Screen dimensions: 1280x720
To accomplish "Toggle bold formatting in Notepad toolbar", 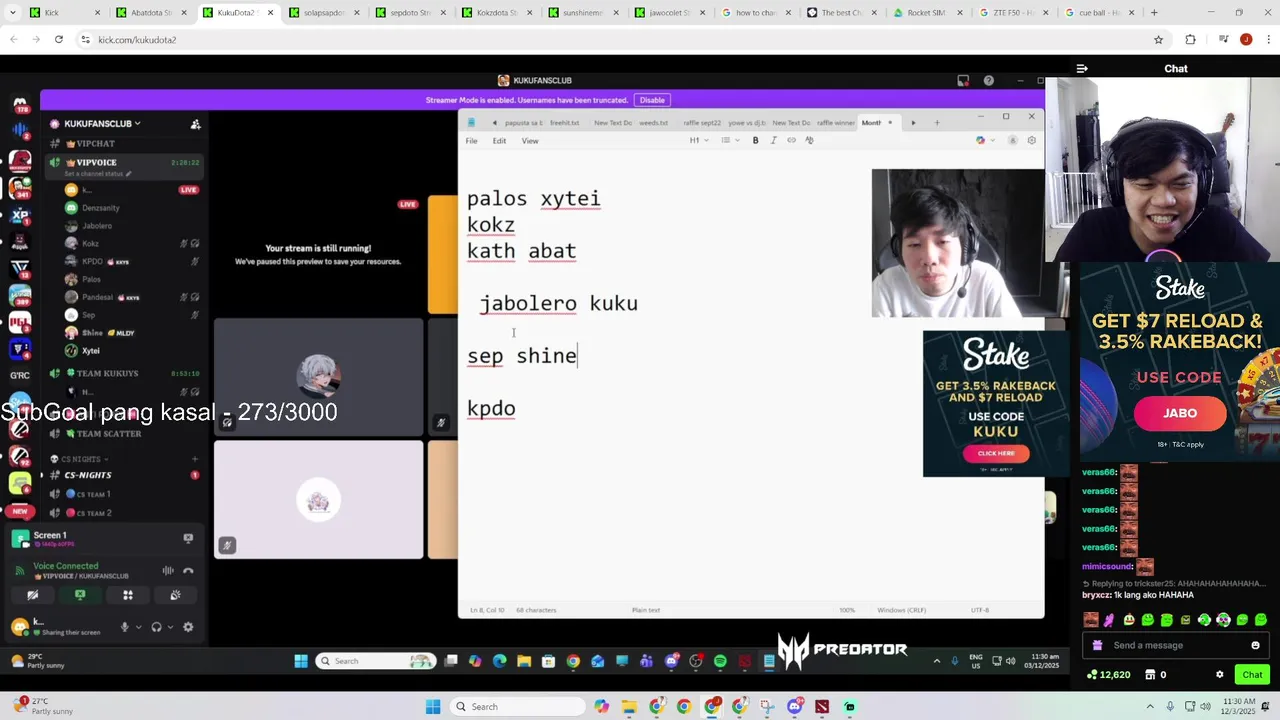I will pyautogui.click(x=755, y=140).
